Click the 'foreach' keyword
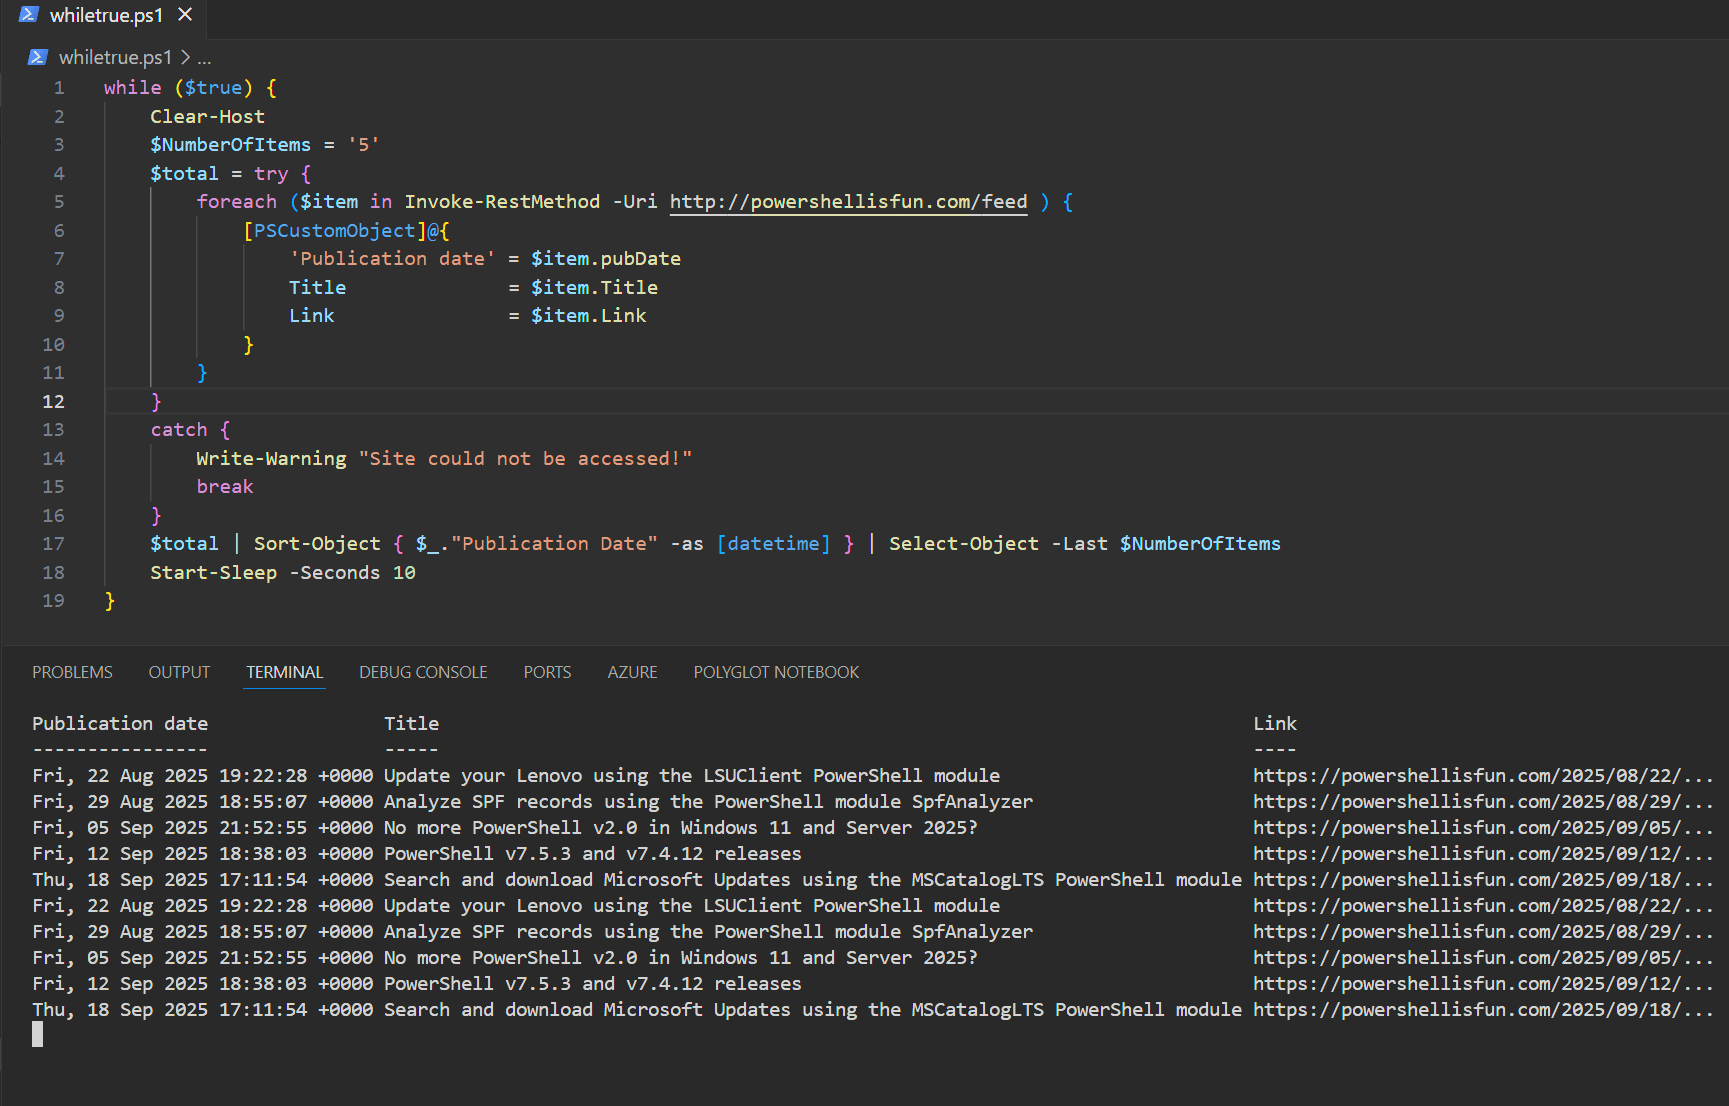The height and width of the screenshot is (1106, 1729). click(x=236, y=202)
